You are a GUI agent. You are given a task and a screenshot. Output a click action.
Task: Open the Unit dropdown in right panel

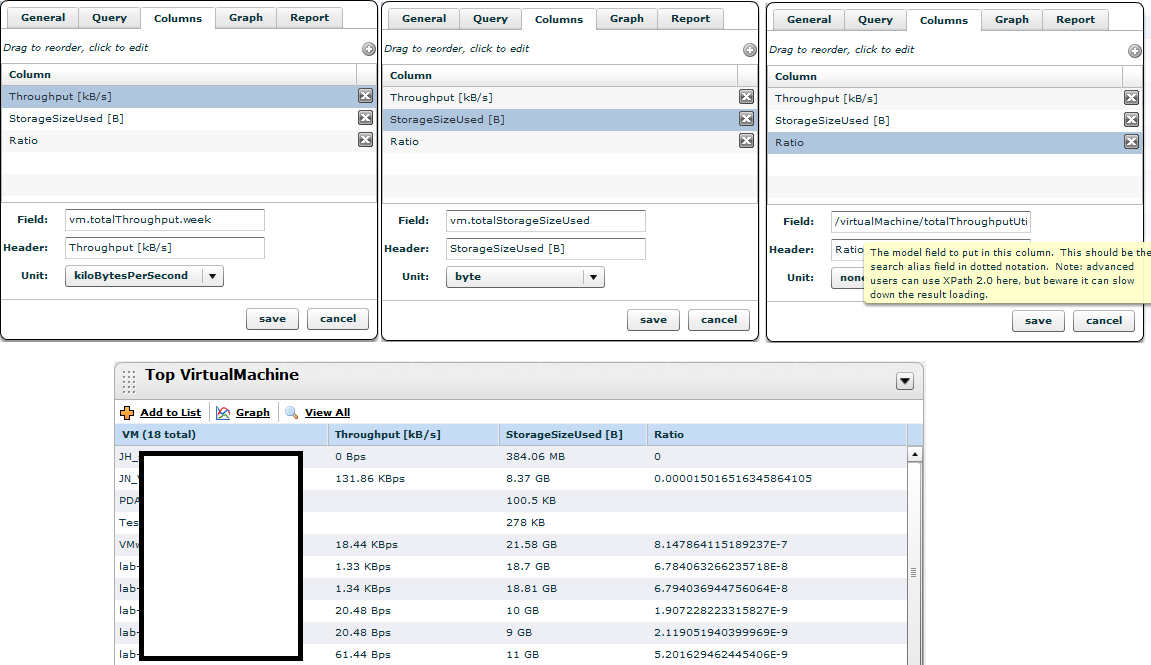tap(848, 278)
